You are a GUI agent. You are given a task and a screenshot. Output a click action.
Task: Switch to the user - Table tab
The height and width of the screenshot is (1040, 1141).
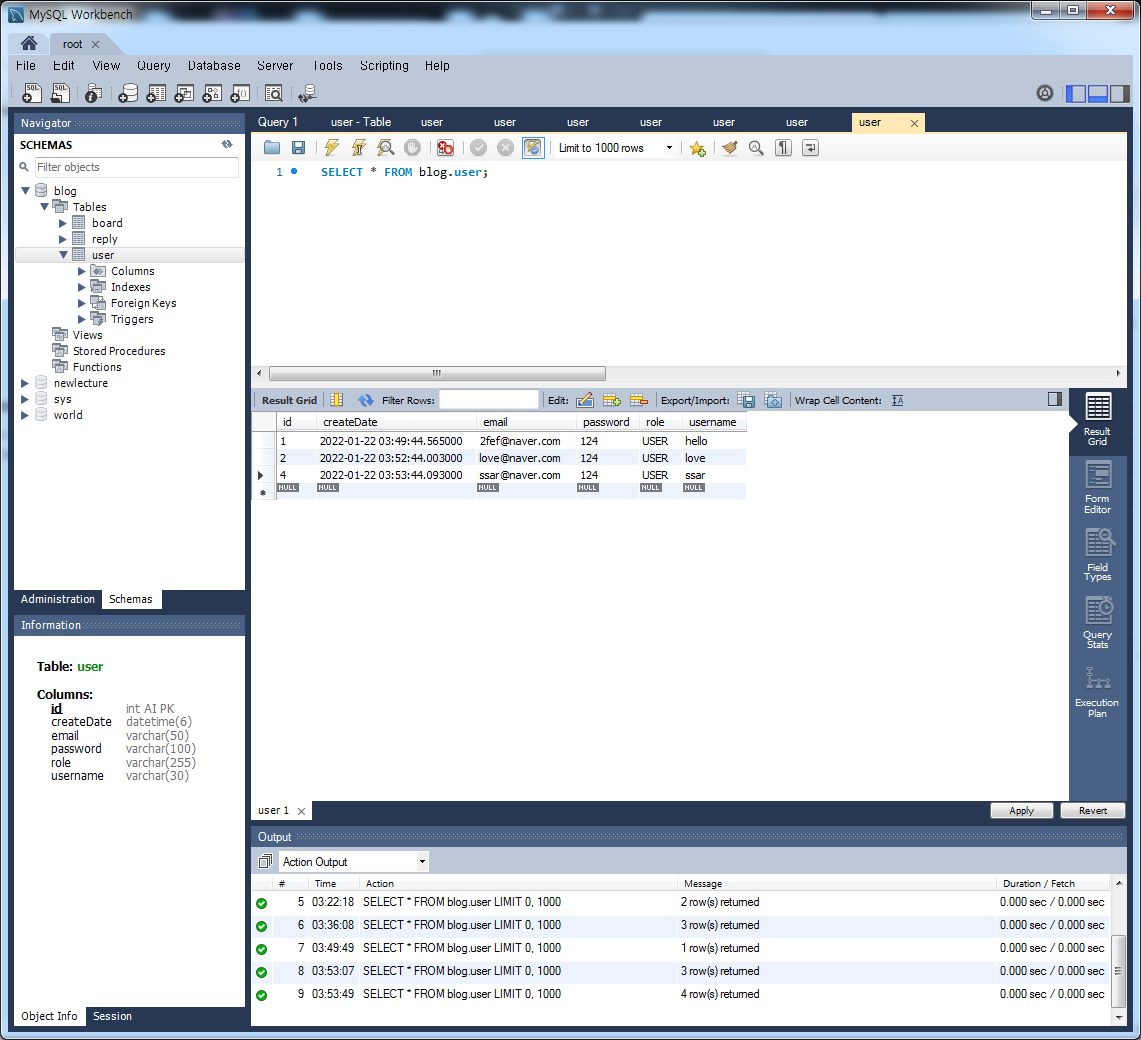(361, 122)
